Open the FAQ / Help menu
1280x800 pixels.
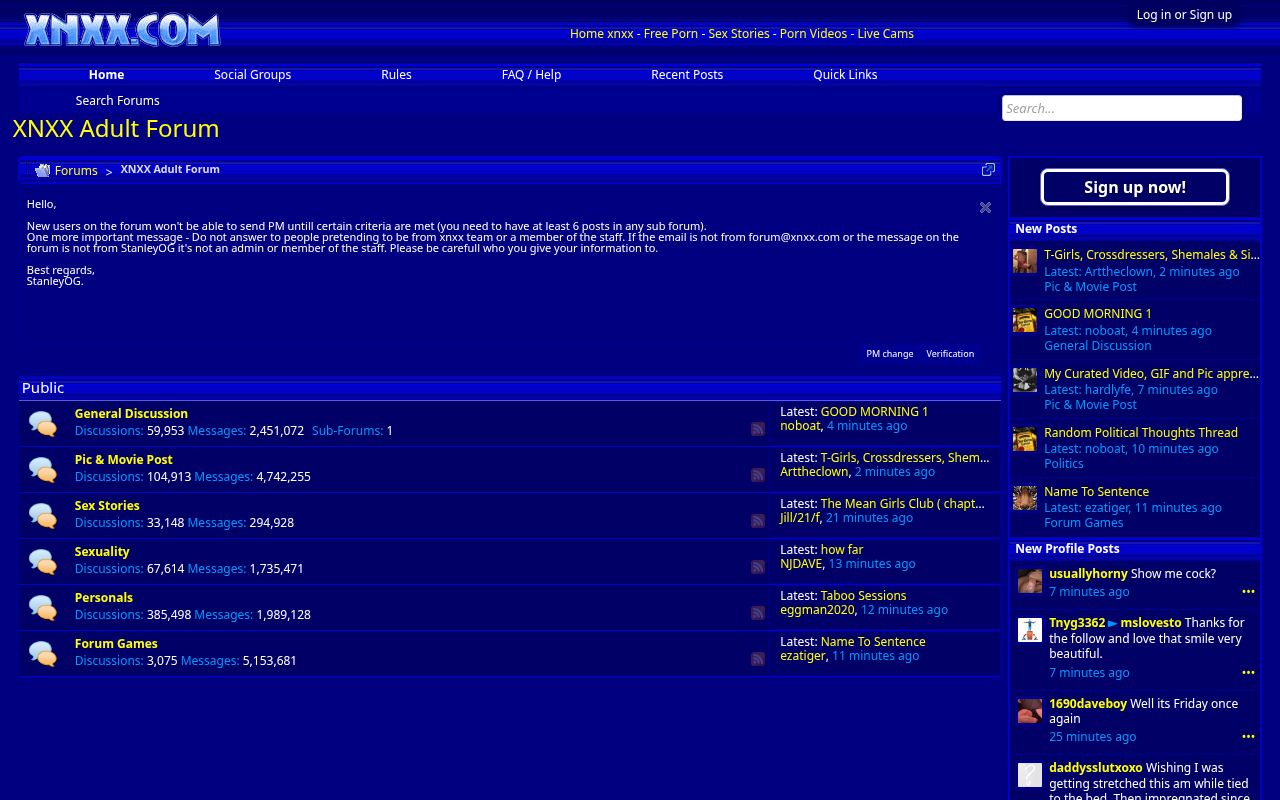[531, 74]
